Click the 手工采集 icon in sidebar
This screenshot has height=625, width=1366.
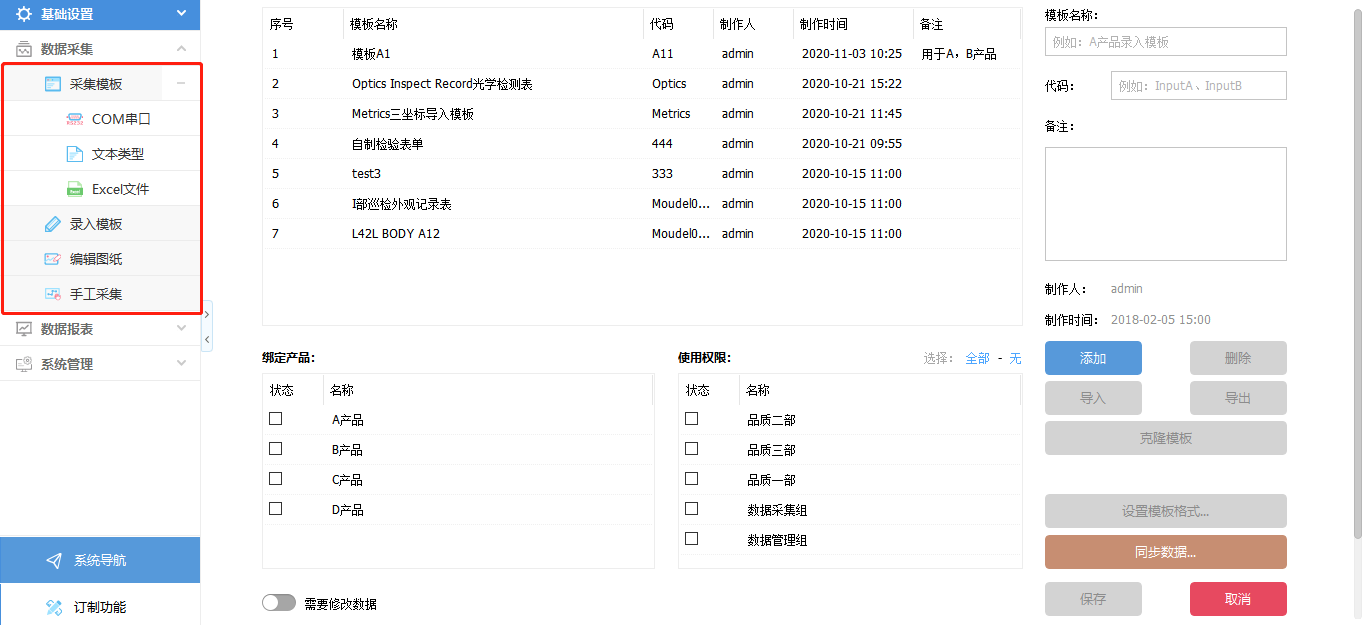tap(53, 294)
